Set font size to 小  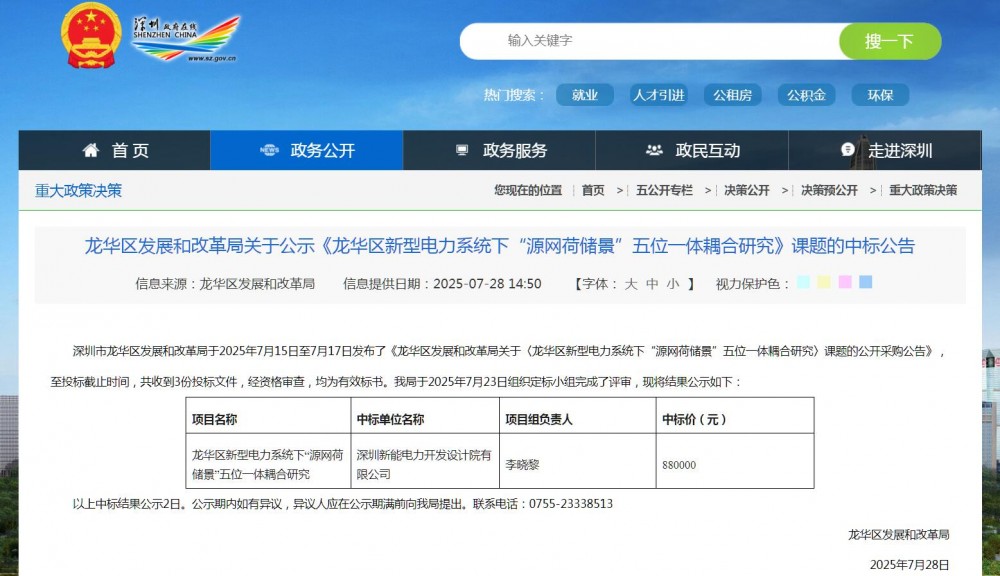pos(673,284)
